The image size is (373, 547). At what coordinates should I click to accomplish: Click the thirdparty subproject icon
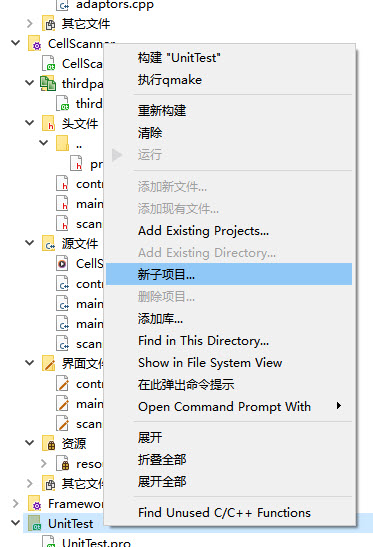pyautogui.click(x=48, y=83)
